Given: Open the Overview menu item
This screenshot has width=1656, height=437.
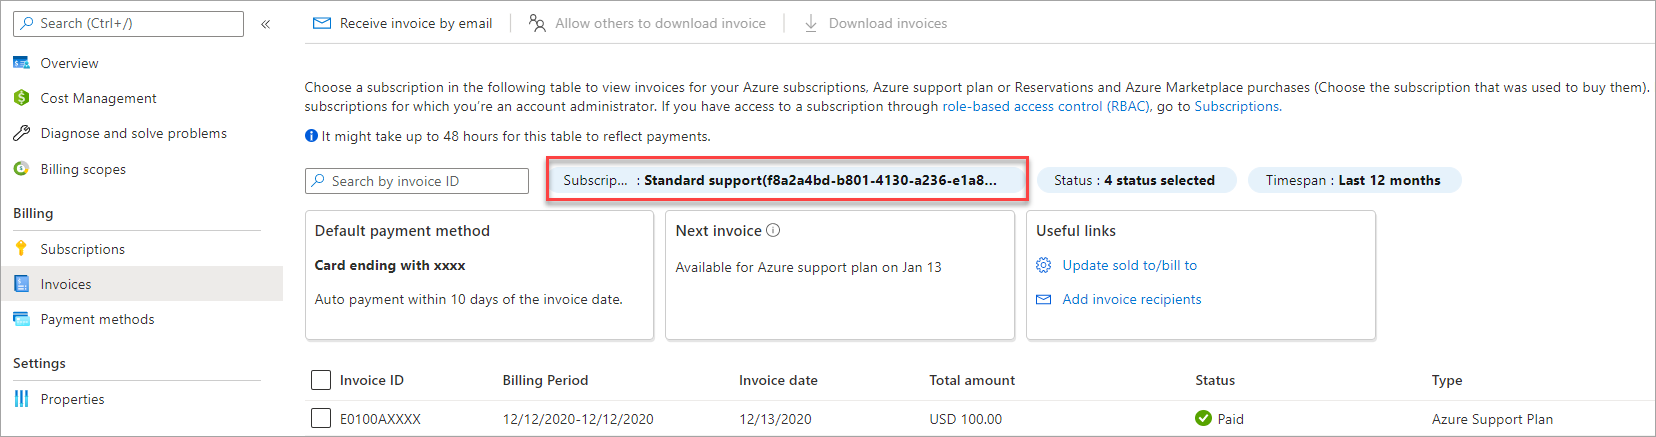Looking at the screenshot, I should [x=69, y=63].
